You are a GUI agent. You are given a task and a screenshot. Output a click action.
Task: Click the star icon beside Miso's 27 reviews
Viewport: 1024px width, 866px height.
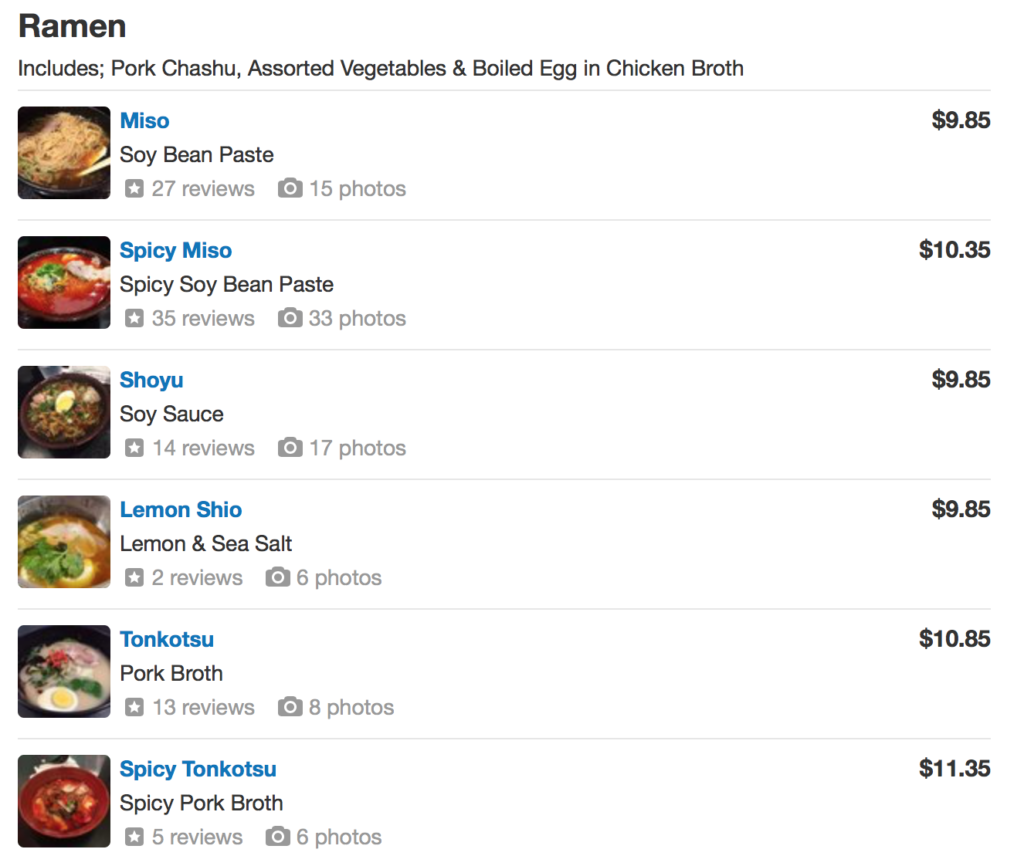pyautogui.click(x=134, y=189)
